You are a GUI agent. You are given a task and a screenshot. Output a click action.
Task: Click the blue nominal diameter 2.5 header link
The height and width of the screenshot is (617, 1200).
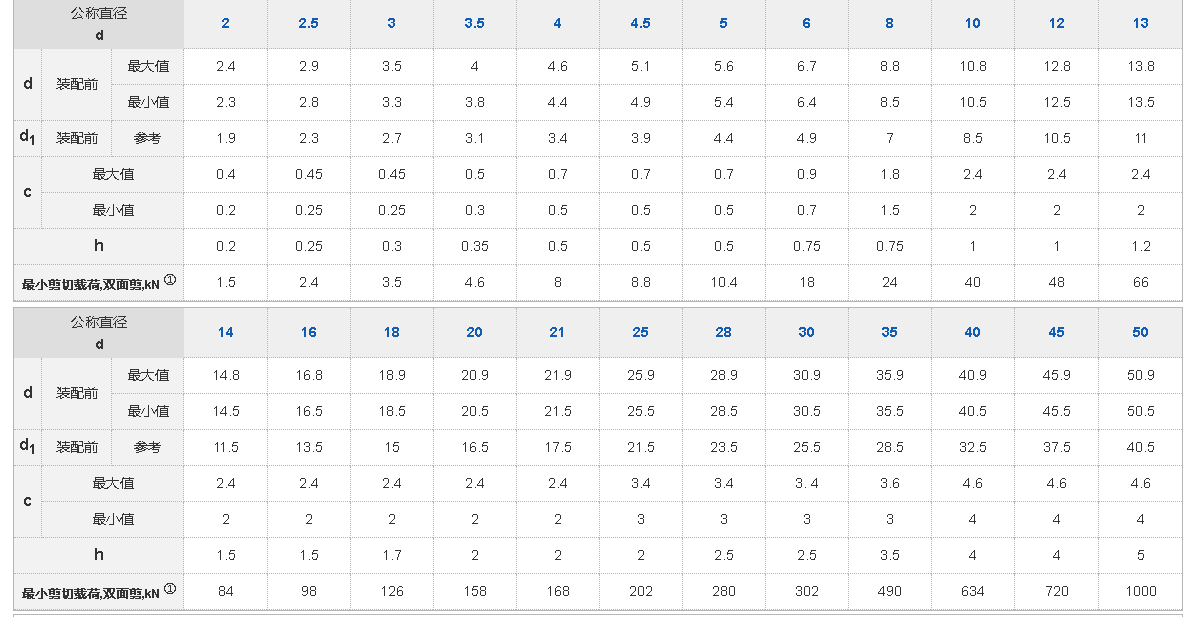tap(308, 23)
